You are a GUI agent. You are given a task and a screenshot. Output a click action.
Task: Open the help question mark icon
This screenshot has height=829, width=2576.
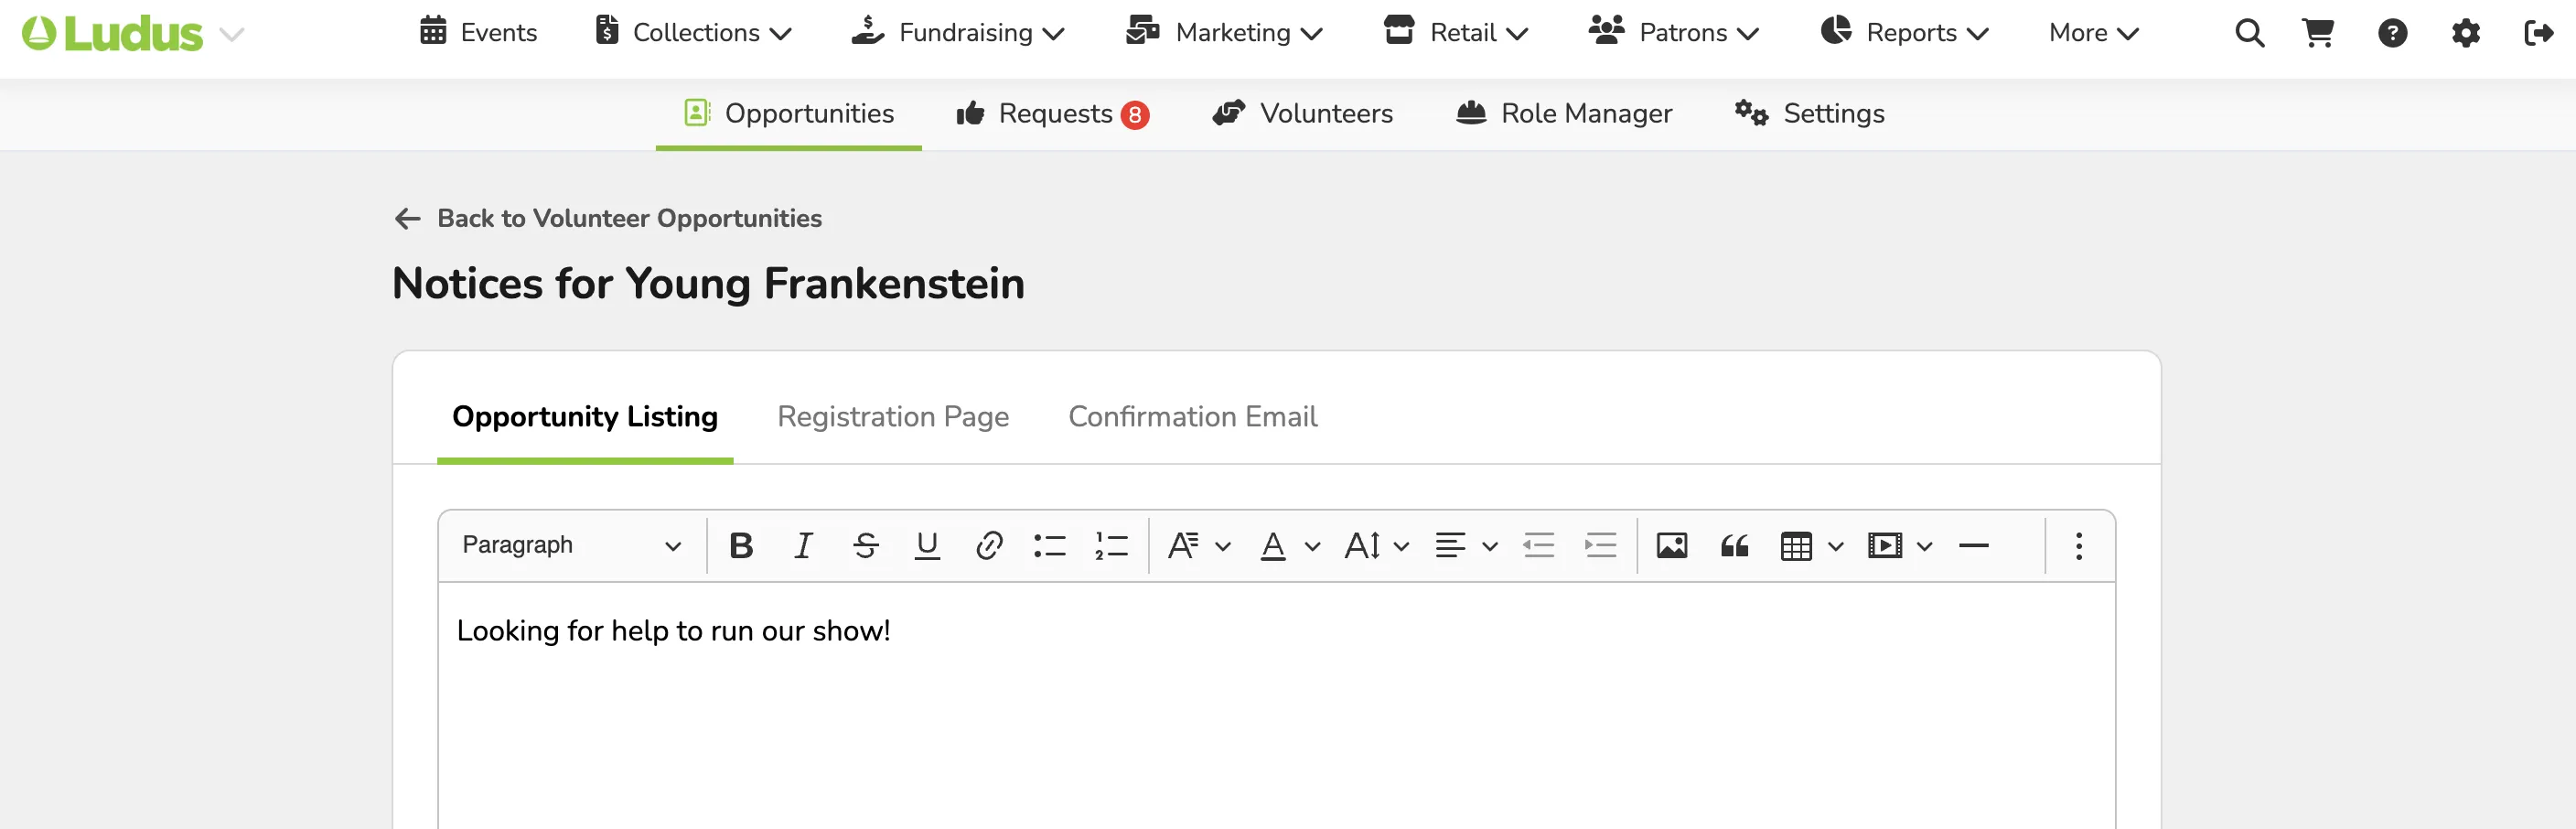click(x=2393, y=33)
